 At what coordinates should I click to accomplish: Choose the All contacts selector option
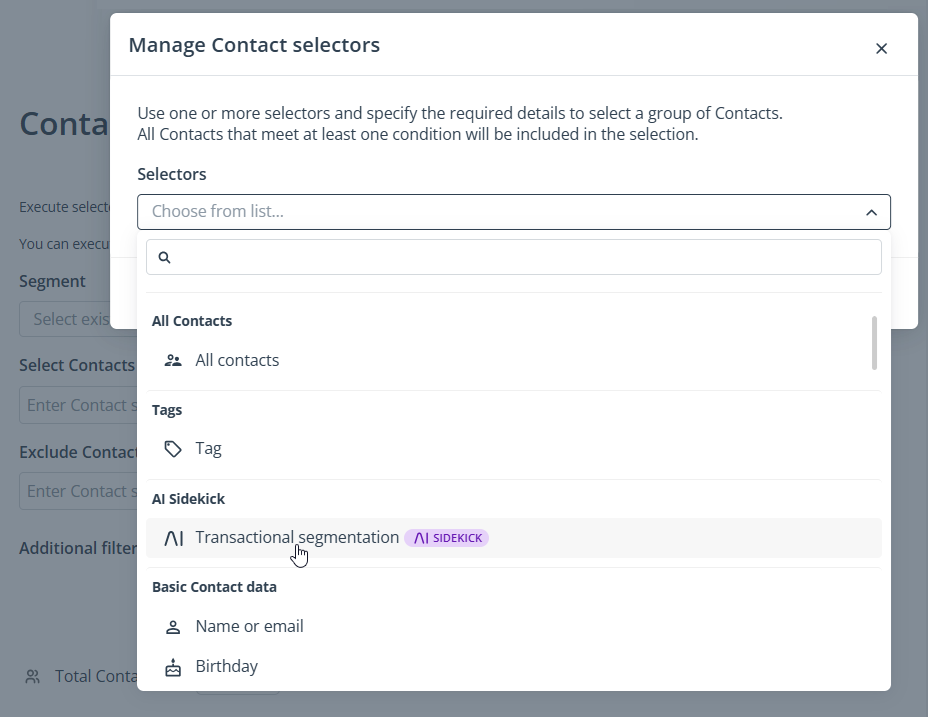click(237, 359)
